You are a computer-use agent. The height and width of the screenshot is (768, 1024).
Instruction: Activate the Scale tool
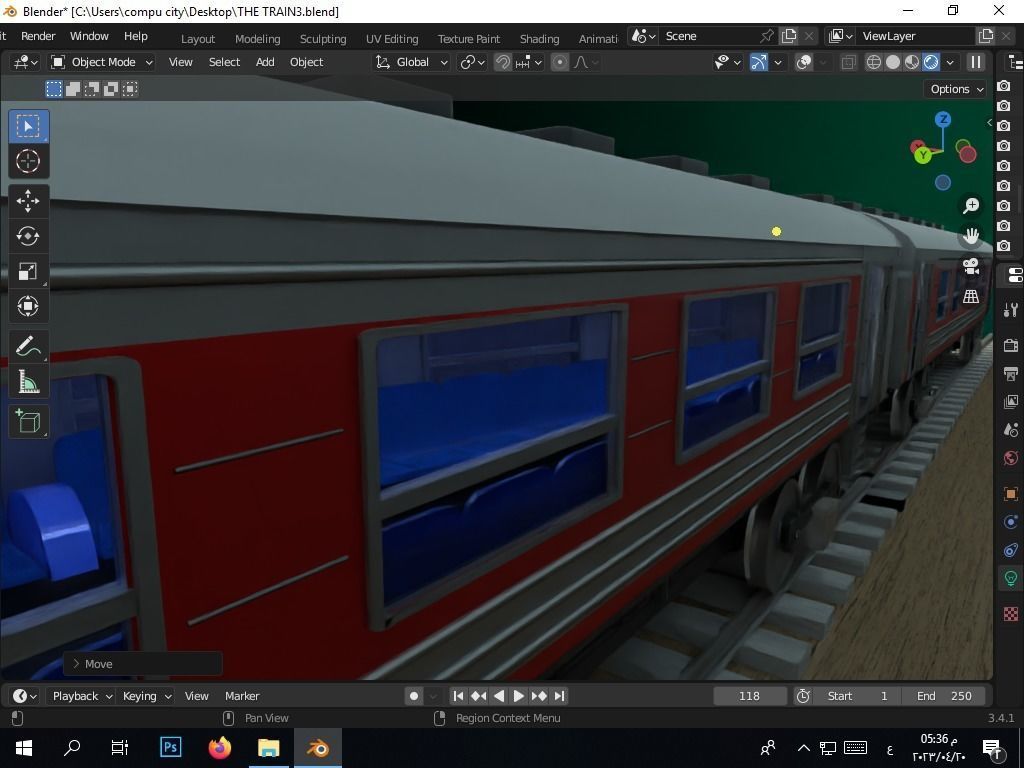27,271
